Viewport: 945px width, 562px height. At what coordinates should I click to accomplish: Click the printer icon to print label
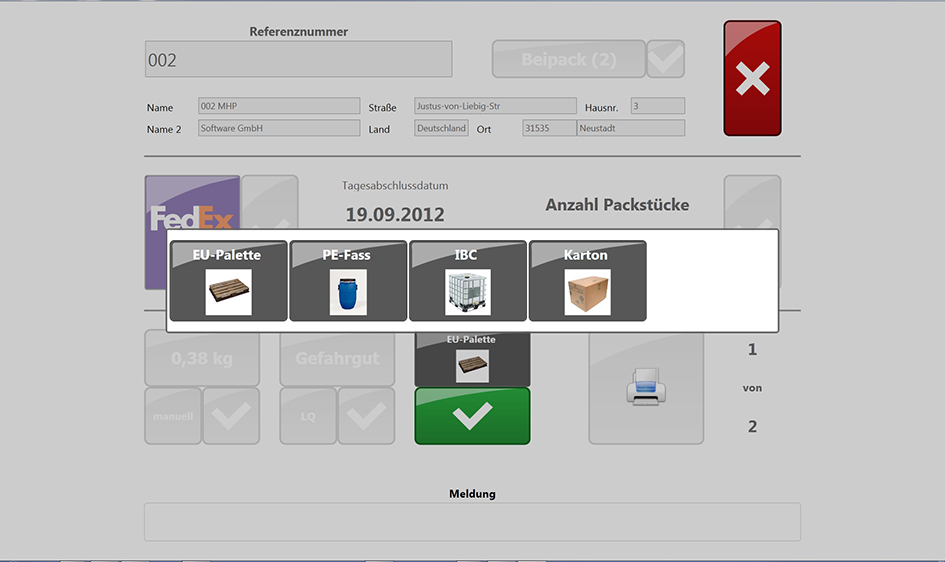coord(645,387)
